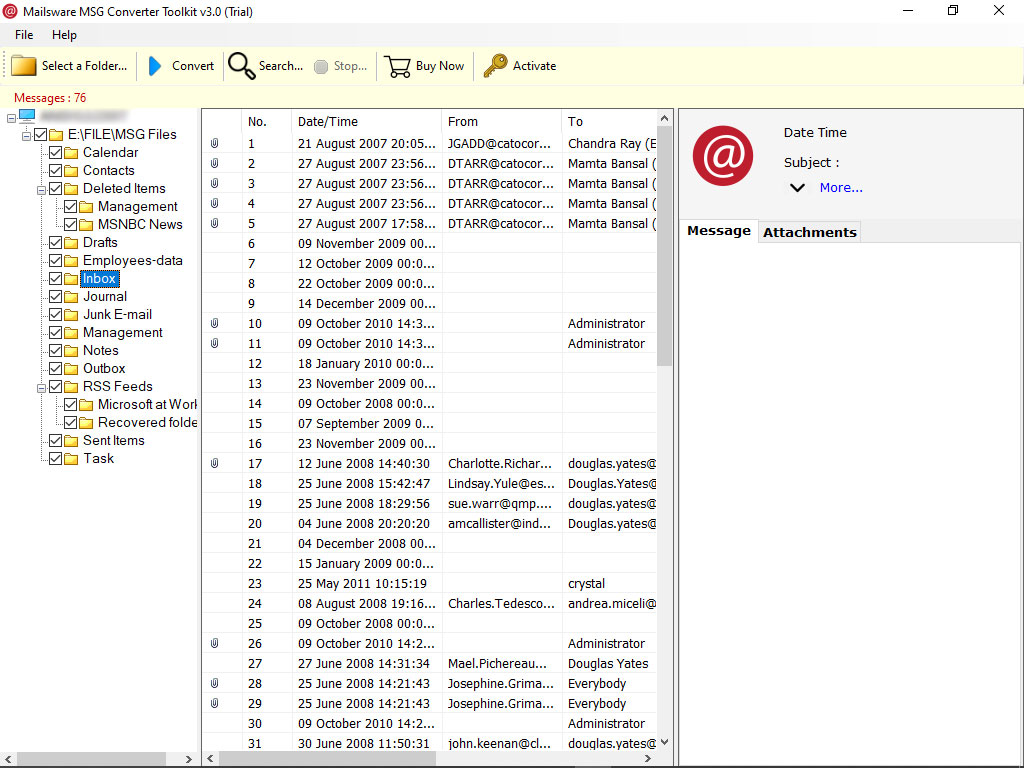Viewport: 1024px width, 768px height.
Task: Click the Calendar folder icon
Action: (x=71, y=153)
